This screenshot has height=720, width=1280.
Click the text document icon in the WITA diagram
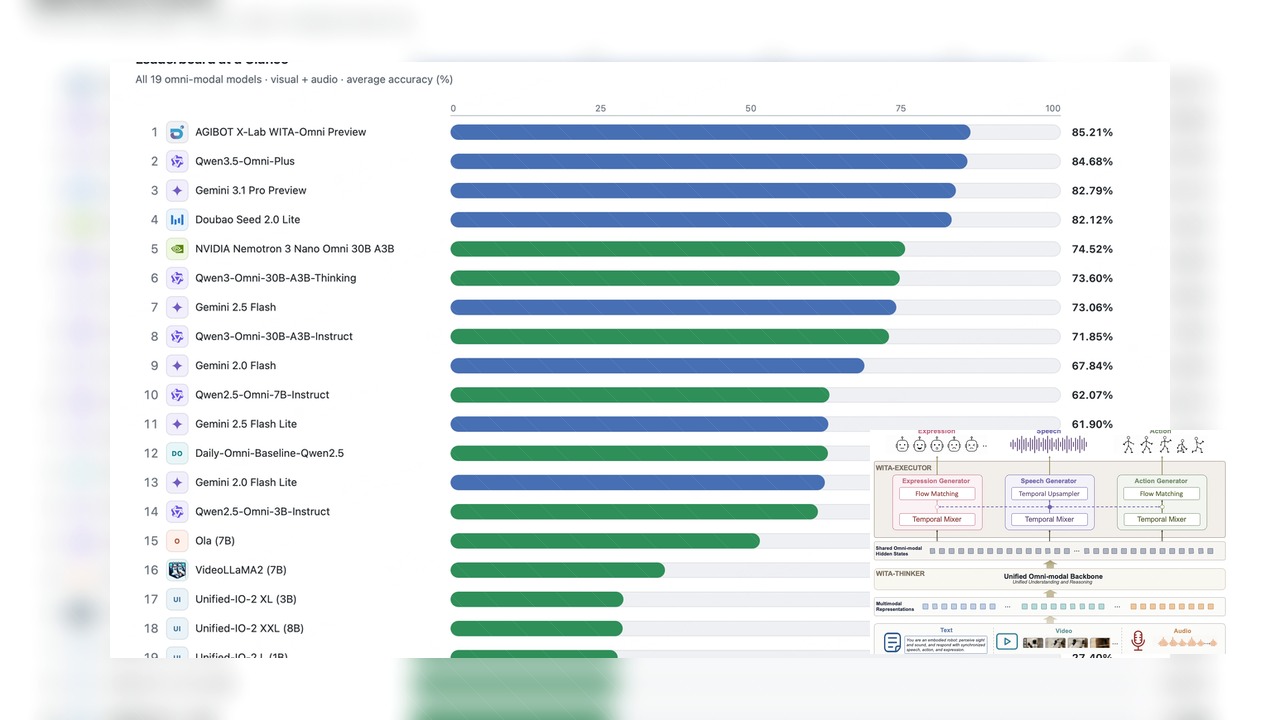pyautogui.click(x=893, y=641)
